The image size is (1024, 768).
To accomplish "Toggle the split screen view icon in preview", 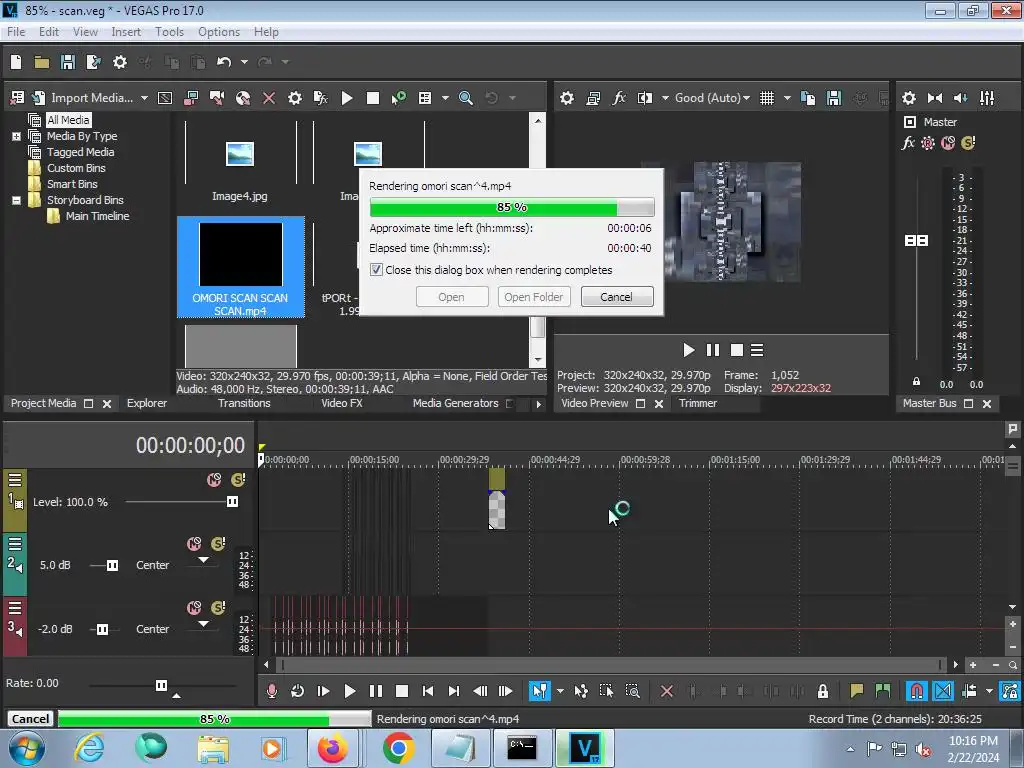I will coord(645,98).
